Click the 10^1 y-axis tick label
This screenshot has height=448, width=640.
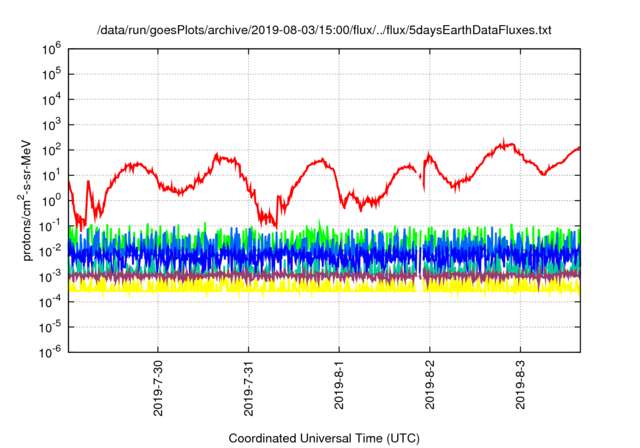51,176
